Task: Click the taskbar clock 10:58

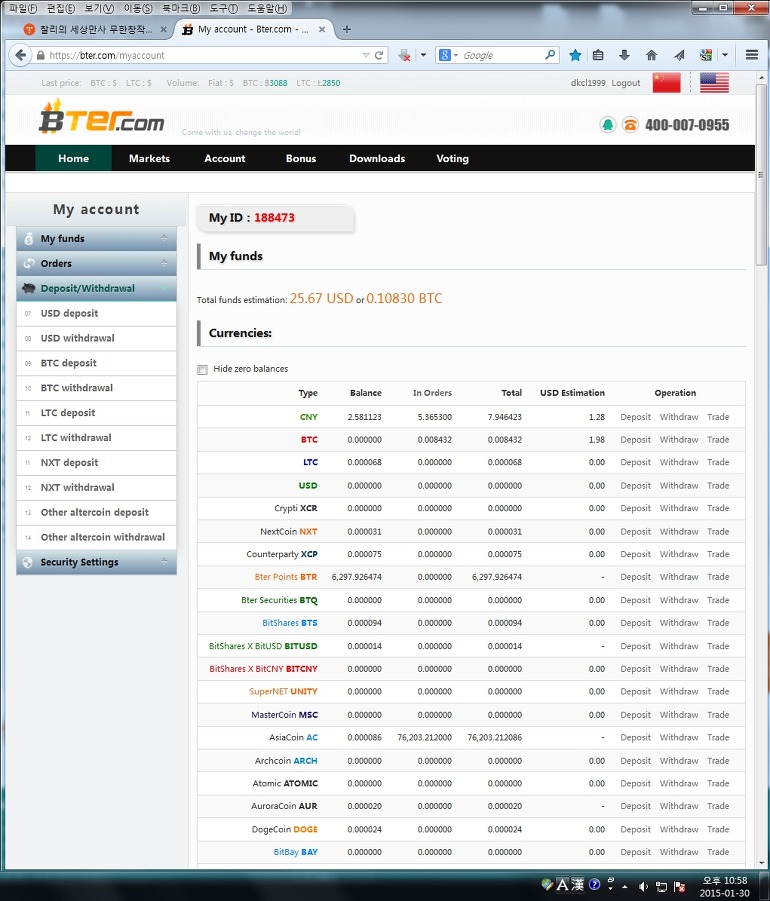Action: (725, 881)
